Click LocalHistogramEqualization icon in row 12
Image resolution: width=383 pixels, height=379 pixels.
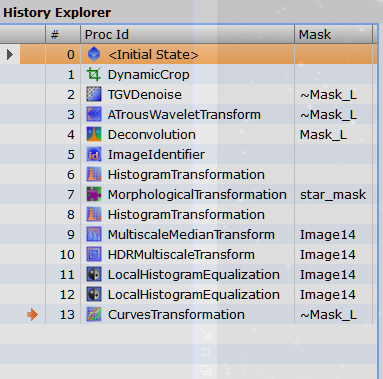[94, 294]
